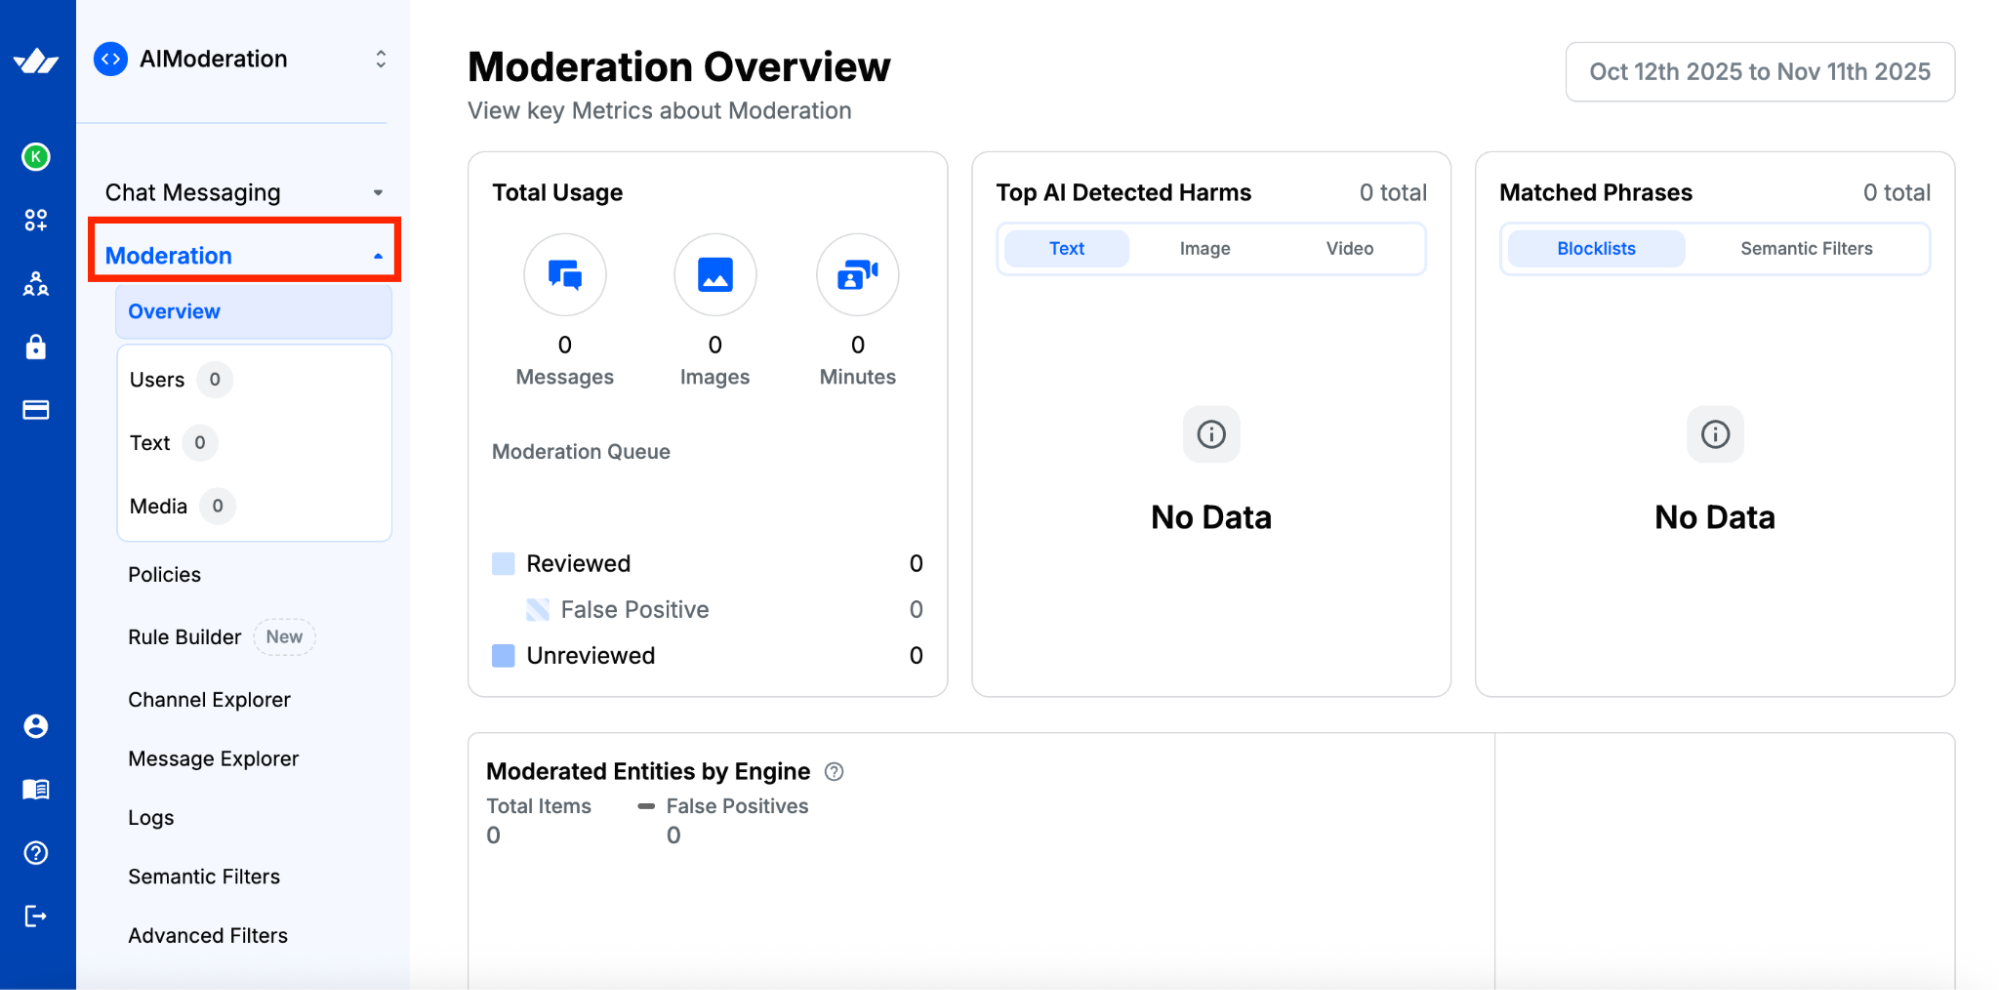
Task: Select the members icon in the sidebar
Action: tap(36, 284)
